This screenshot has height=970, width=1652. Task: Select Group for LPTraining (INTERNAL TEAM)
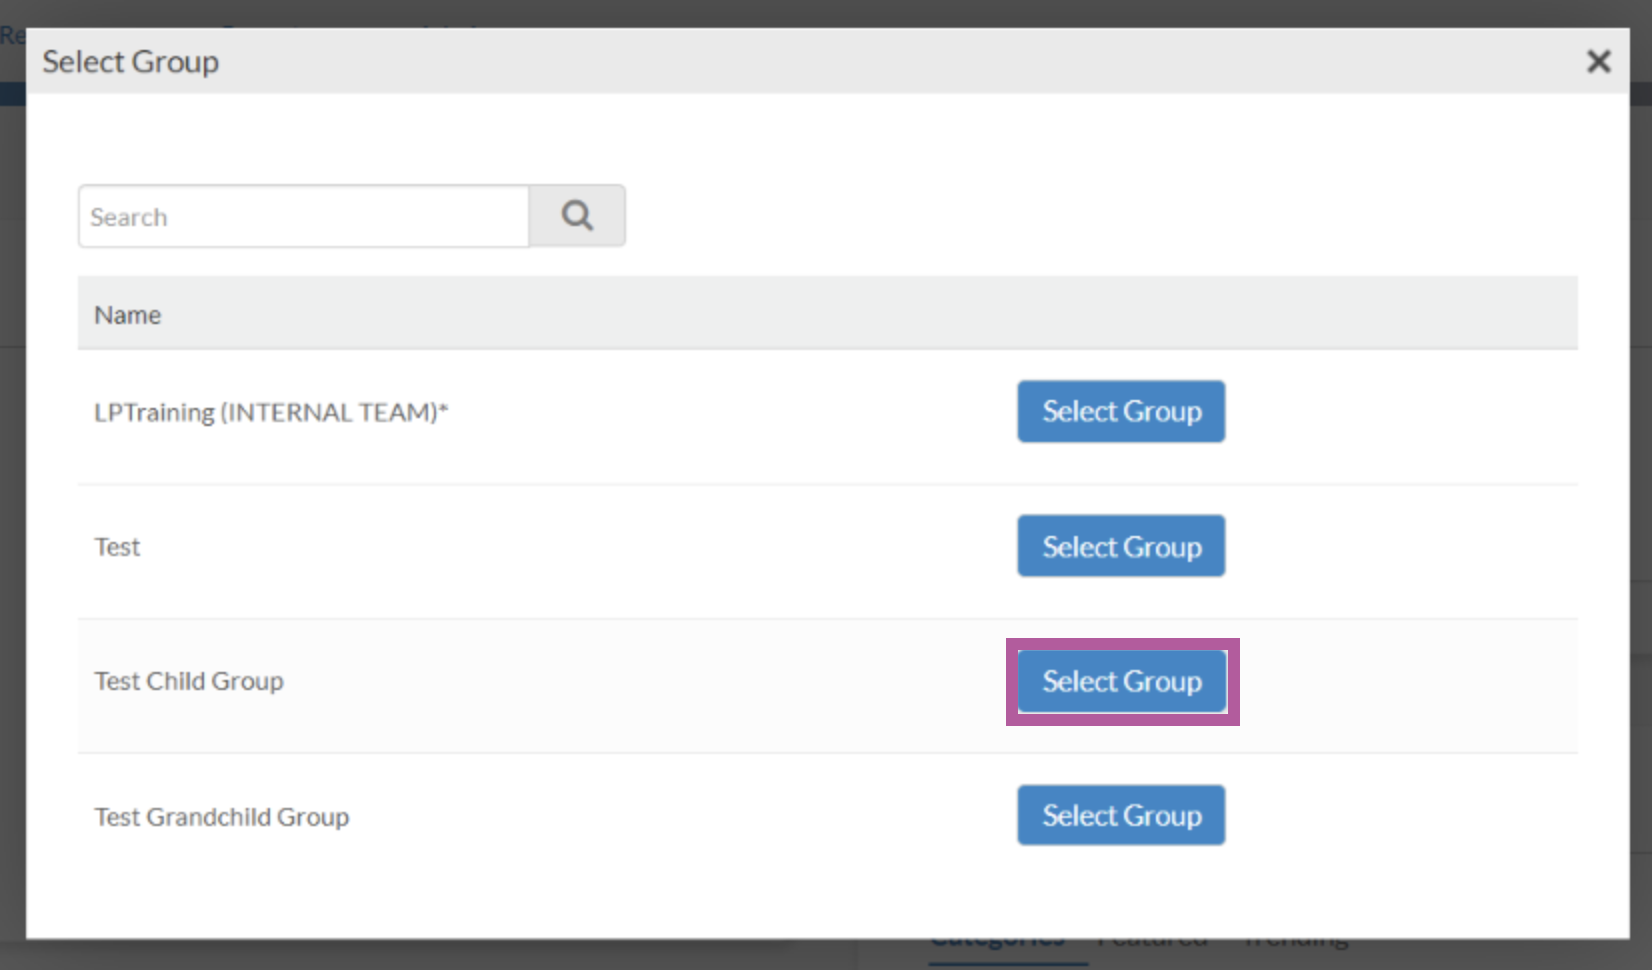pos(1120,411)
